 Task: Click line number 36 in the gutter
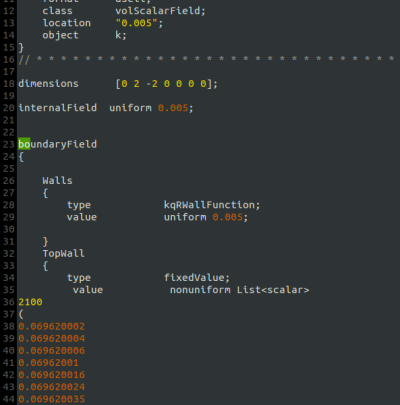coord(9,302)
